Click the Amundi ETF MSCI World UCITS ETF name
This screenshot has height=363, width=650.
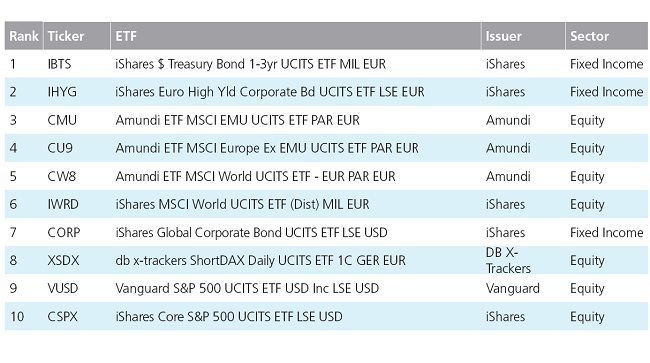pos(255,176)
